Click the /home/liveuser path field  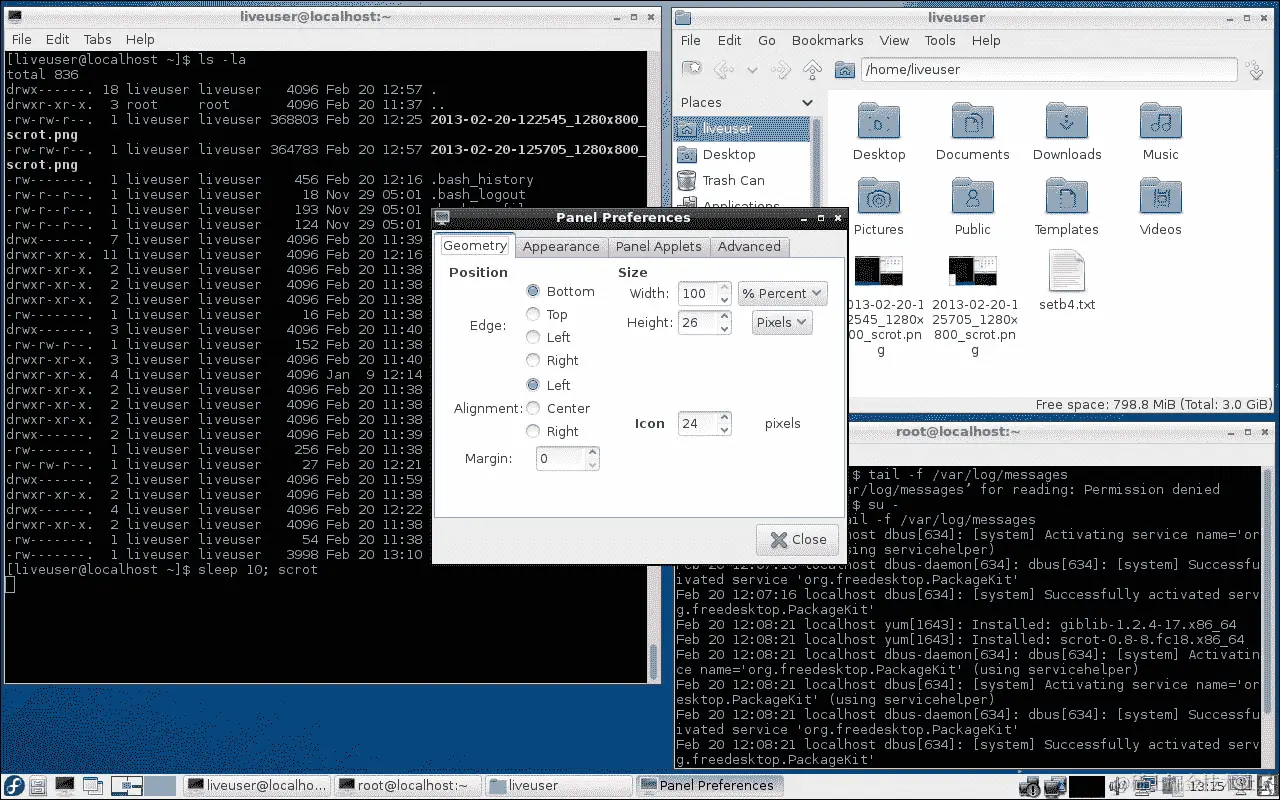(x=1048, y=70)
